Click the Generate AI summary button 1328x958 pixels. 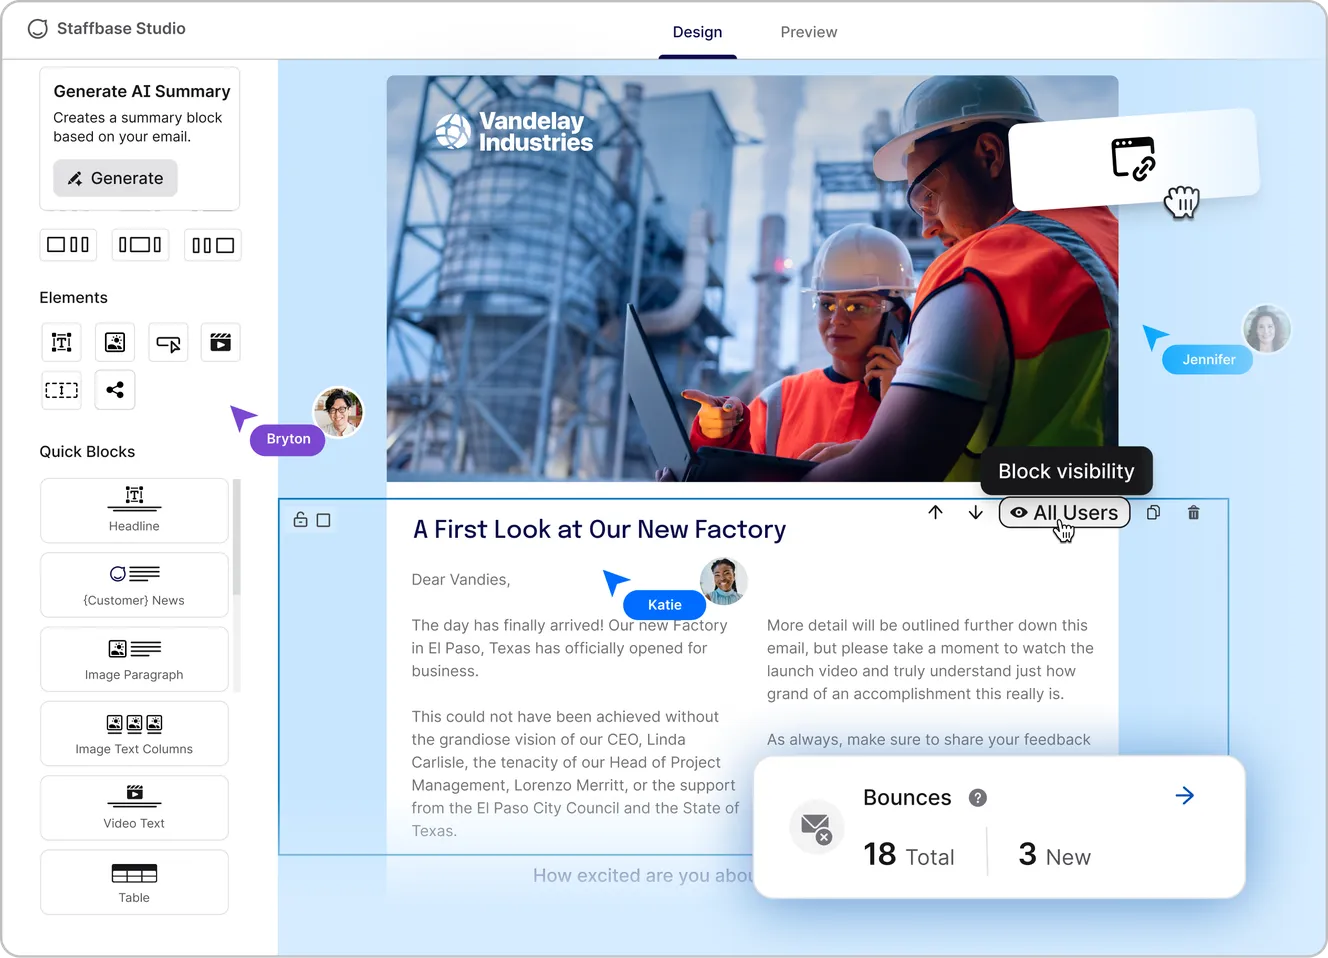click(x=115, y=178)
